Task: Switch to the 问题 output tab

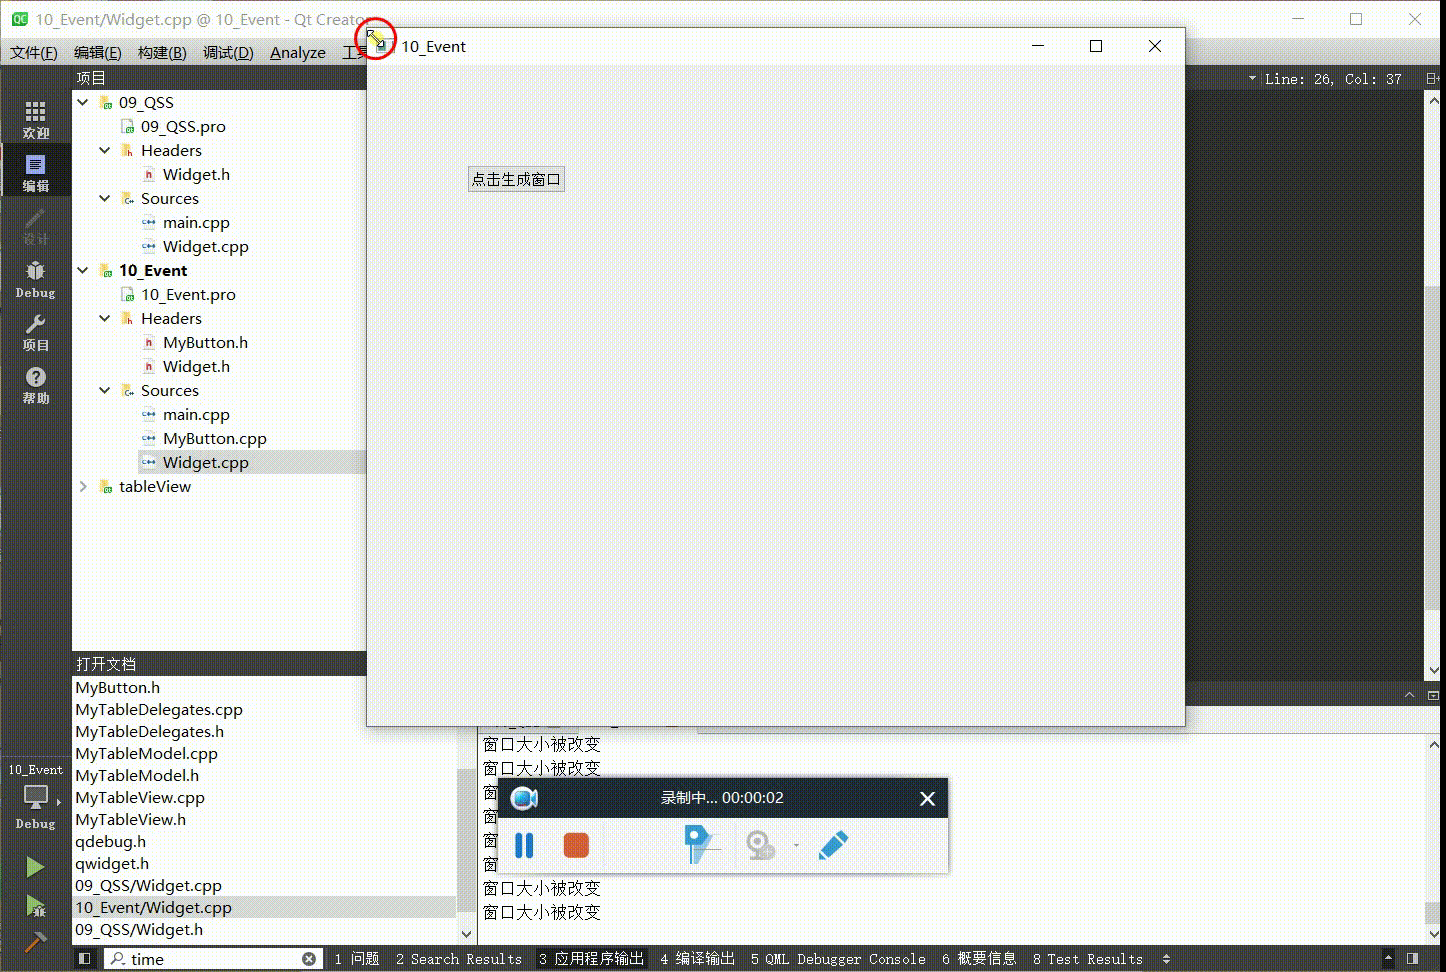Action: pos(357,959)
